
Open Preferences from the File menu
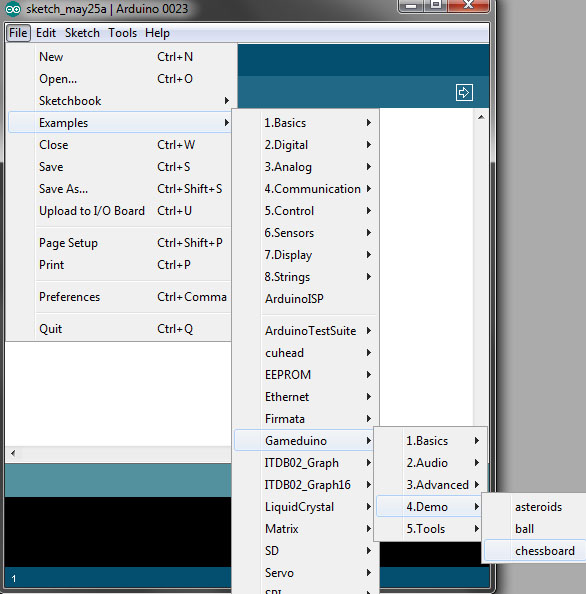pos(119,297)
